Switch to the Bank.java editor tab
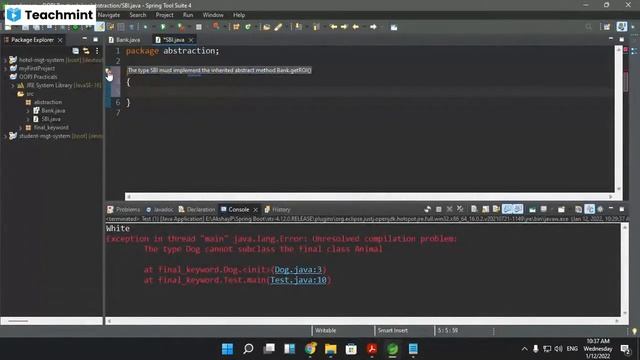This screenshot has width=640, height=360. click(124, 40)
